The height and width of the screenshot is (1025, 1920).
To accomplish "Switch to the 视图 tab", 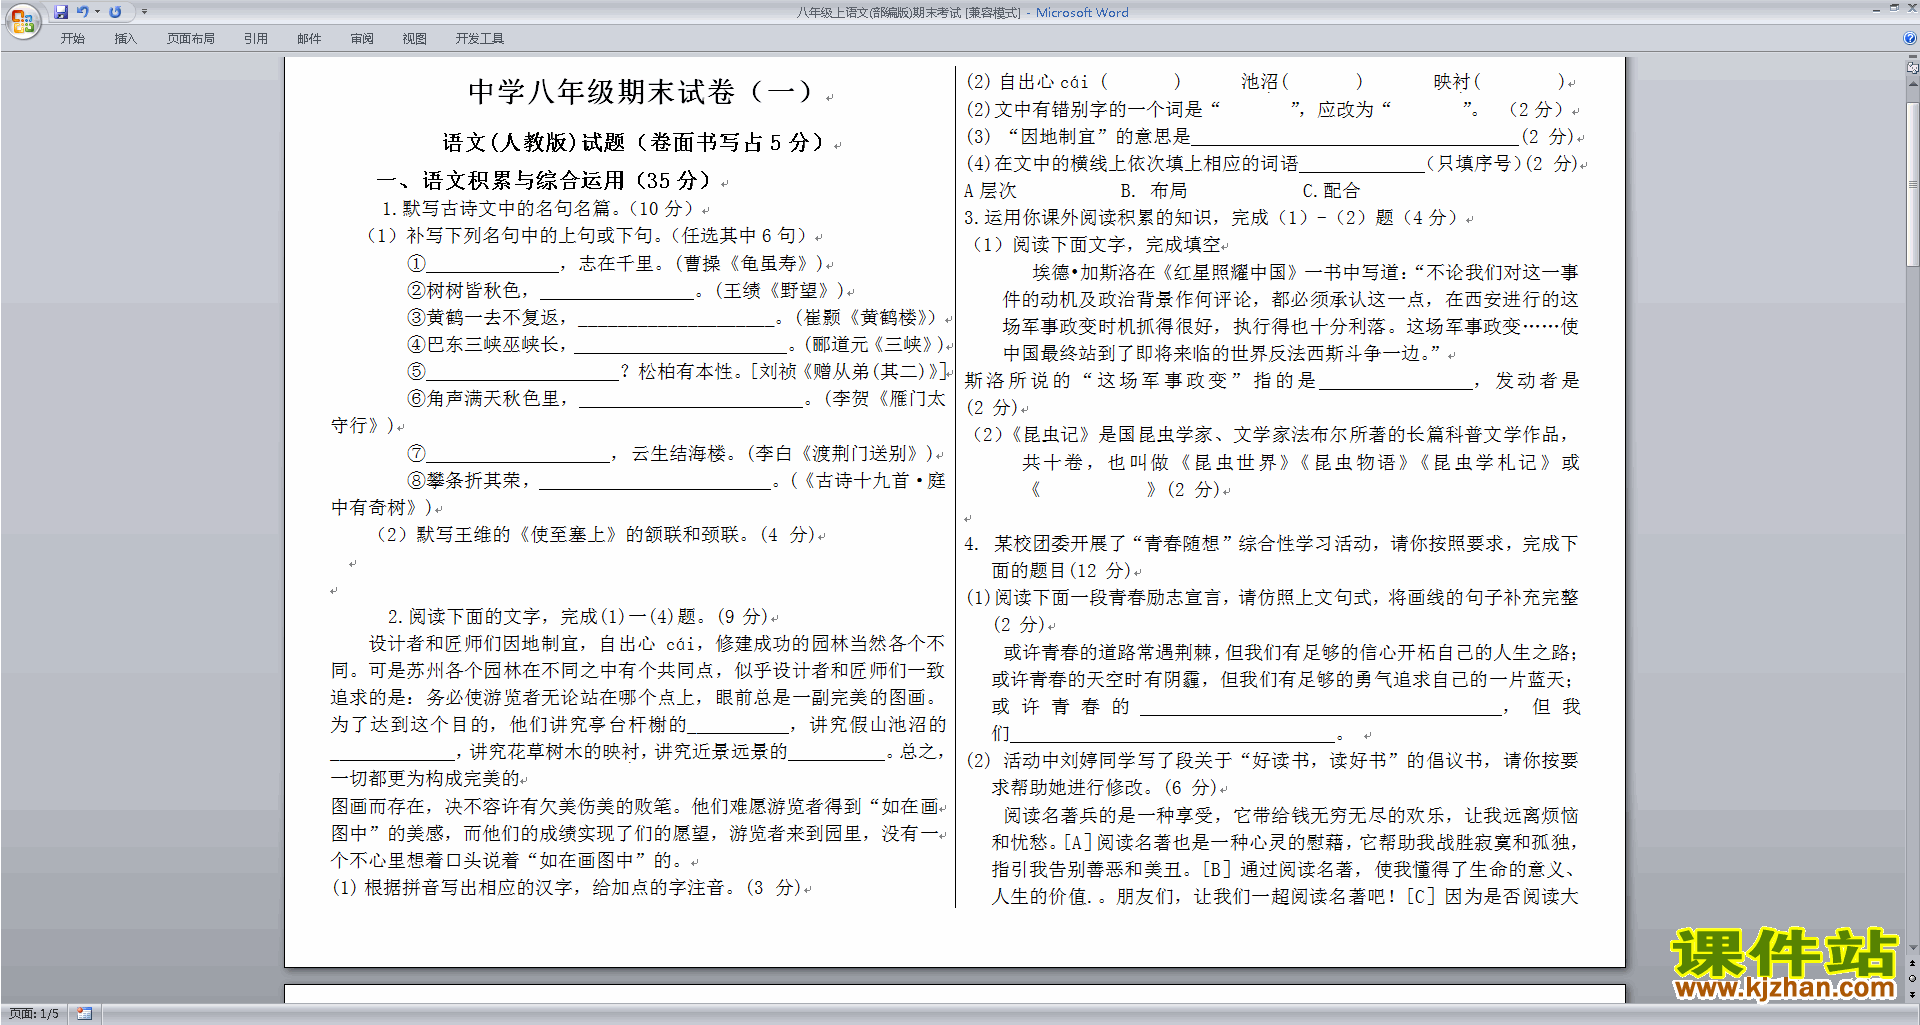I will [415, 39].
